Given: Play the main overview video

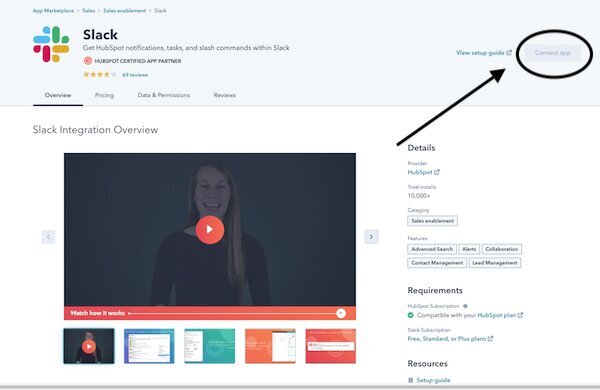Looking at the screenshot, I should (210, 229).
